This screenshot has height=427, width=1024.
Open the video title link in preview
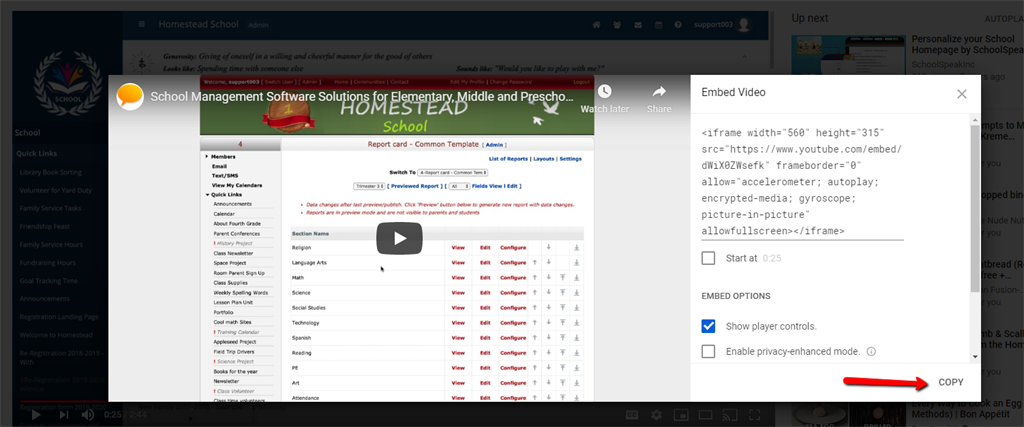(362, 97)
